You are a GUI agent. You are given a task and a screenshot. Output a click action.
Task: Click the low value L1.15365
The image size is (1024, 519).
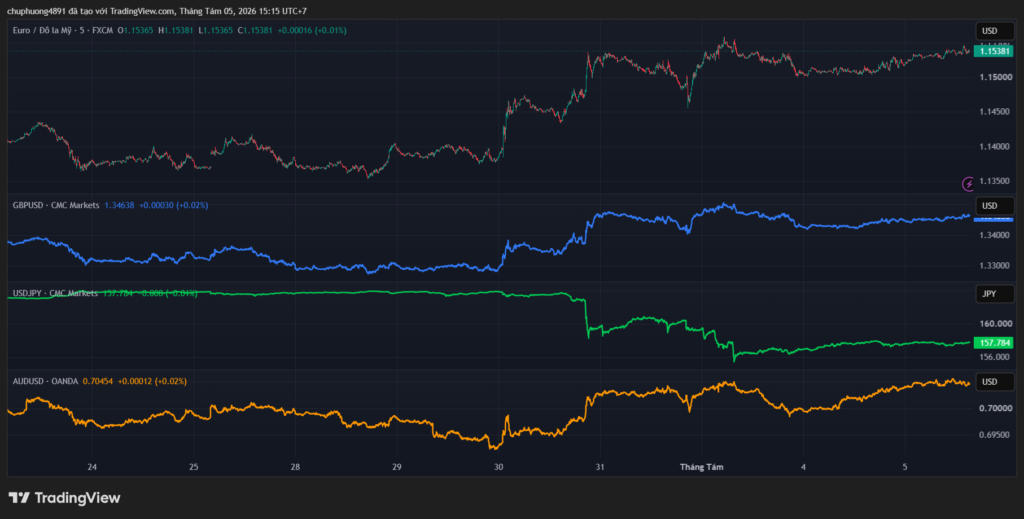coord(216,30)
